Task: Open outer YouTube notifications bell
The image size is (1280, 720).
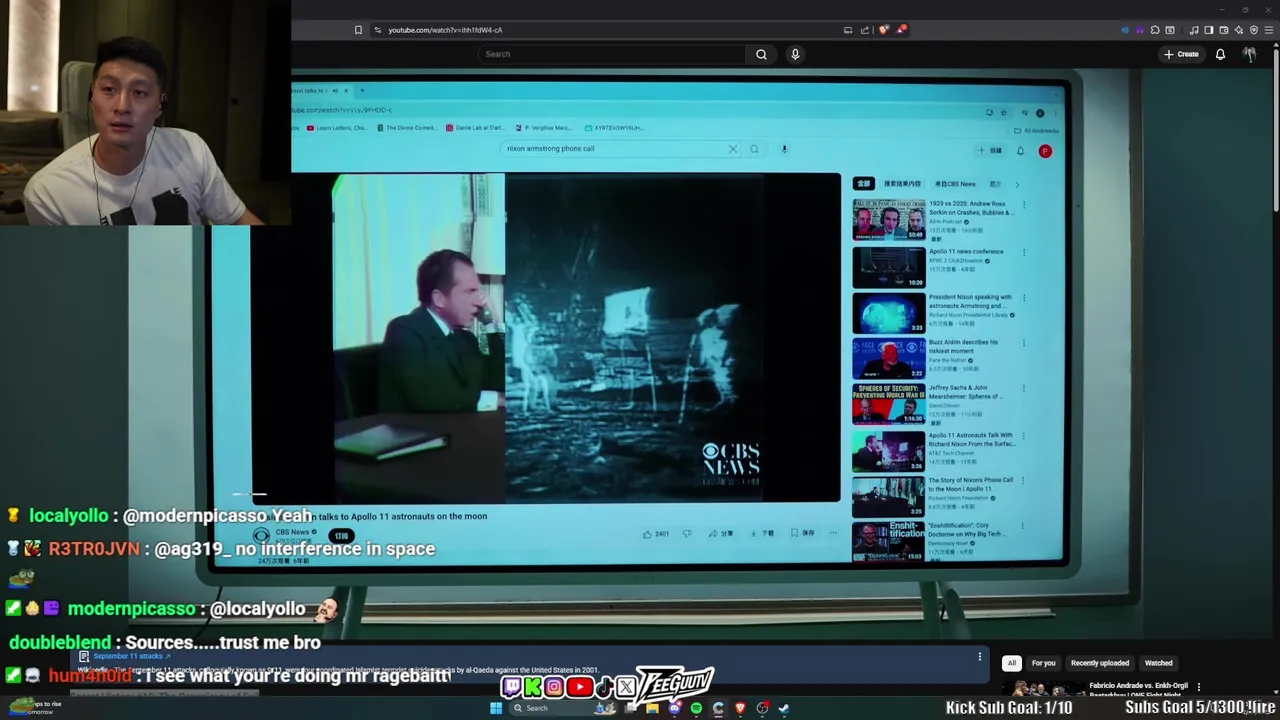Action: point(1220,54)
